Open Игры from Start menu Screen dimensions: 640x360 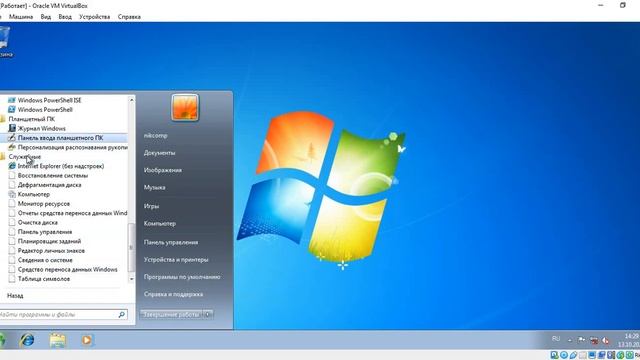pos(151,206)
